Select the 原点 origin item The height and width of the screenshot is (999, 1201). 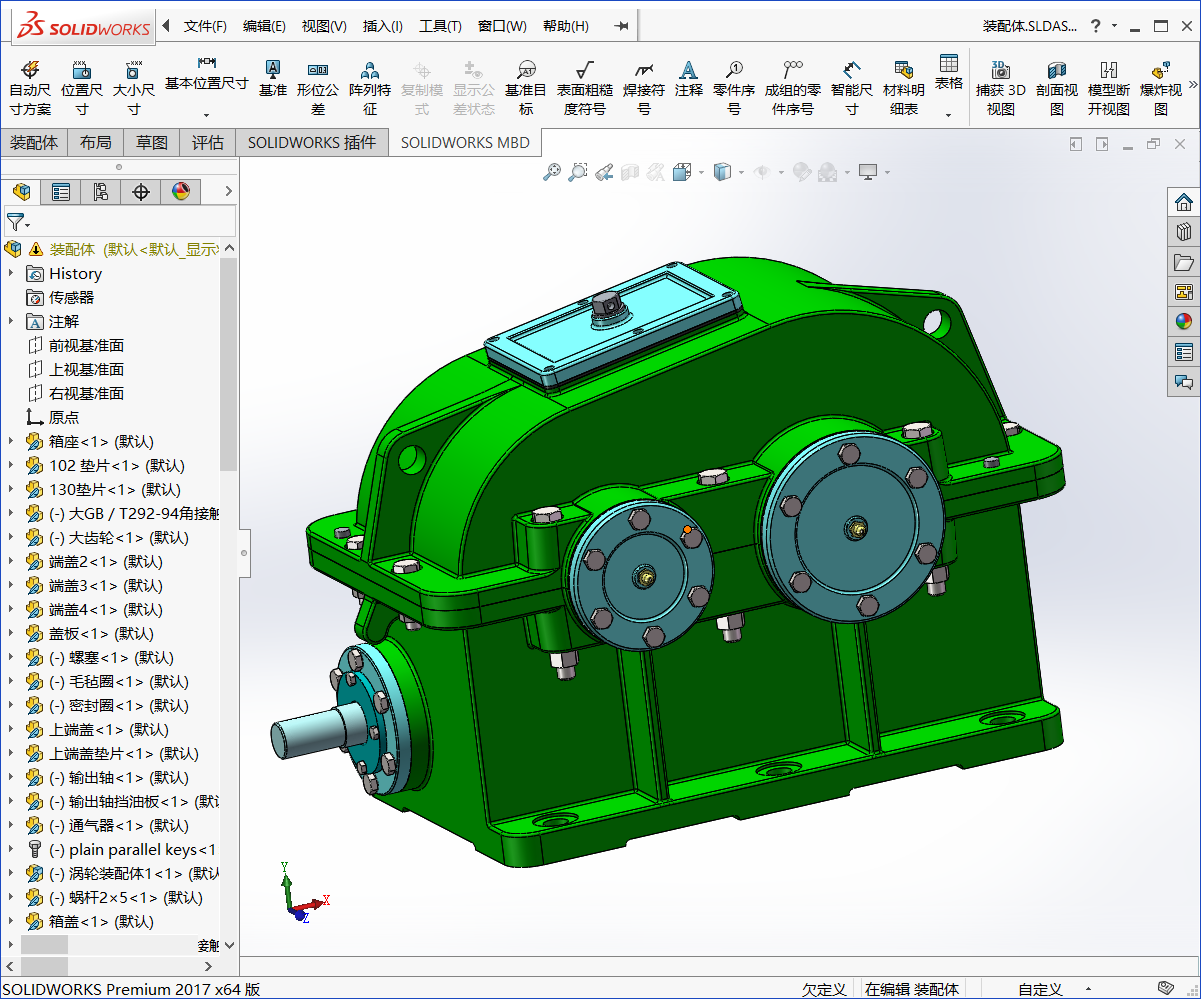[63, 417]
